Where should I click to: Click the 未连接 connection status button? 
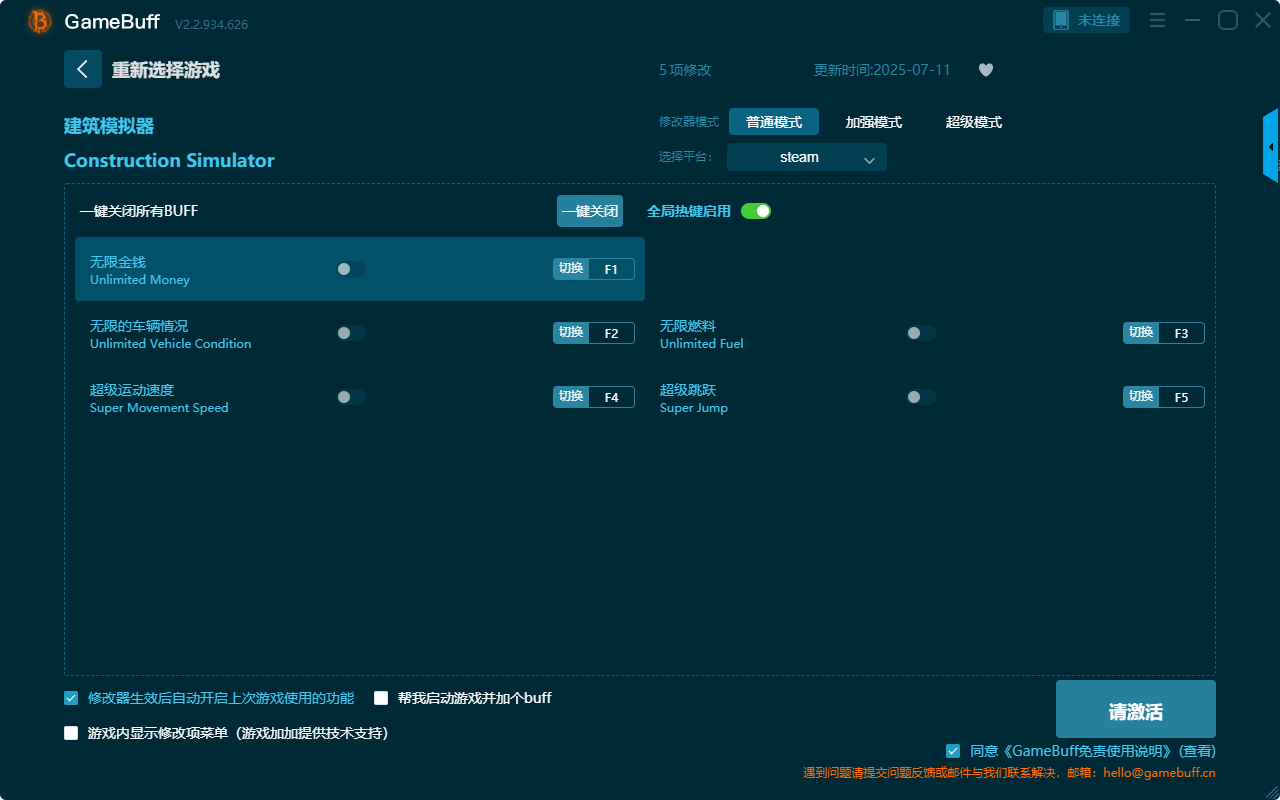point(1087,20)
